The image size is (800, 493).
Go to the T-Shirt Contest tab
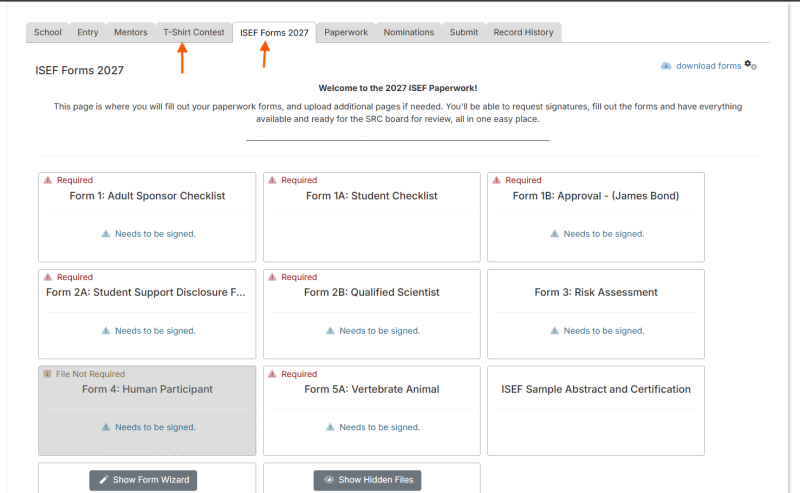tap(193, 32)
